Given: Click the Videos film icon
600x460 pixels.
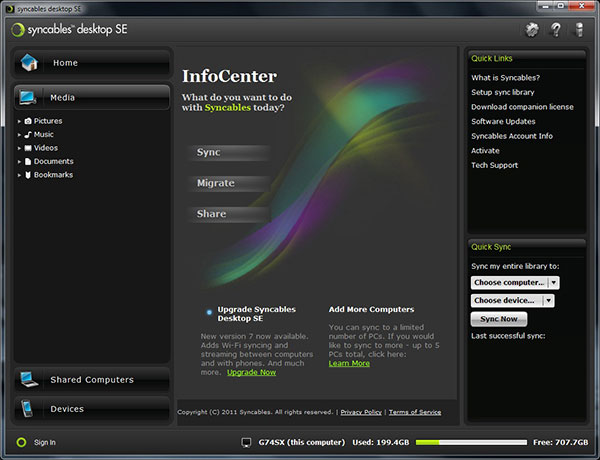Looking at the screenshot, I should (28, 148).
